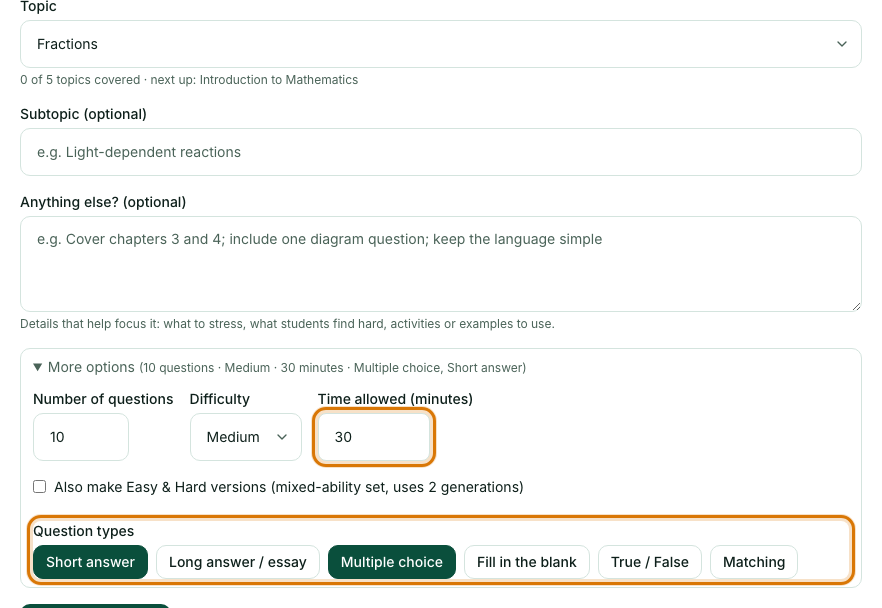The width and height of the screenshot is (882, 608).
Task: Select the Matching question type
Action: (x=754, y=562)
